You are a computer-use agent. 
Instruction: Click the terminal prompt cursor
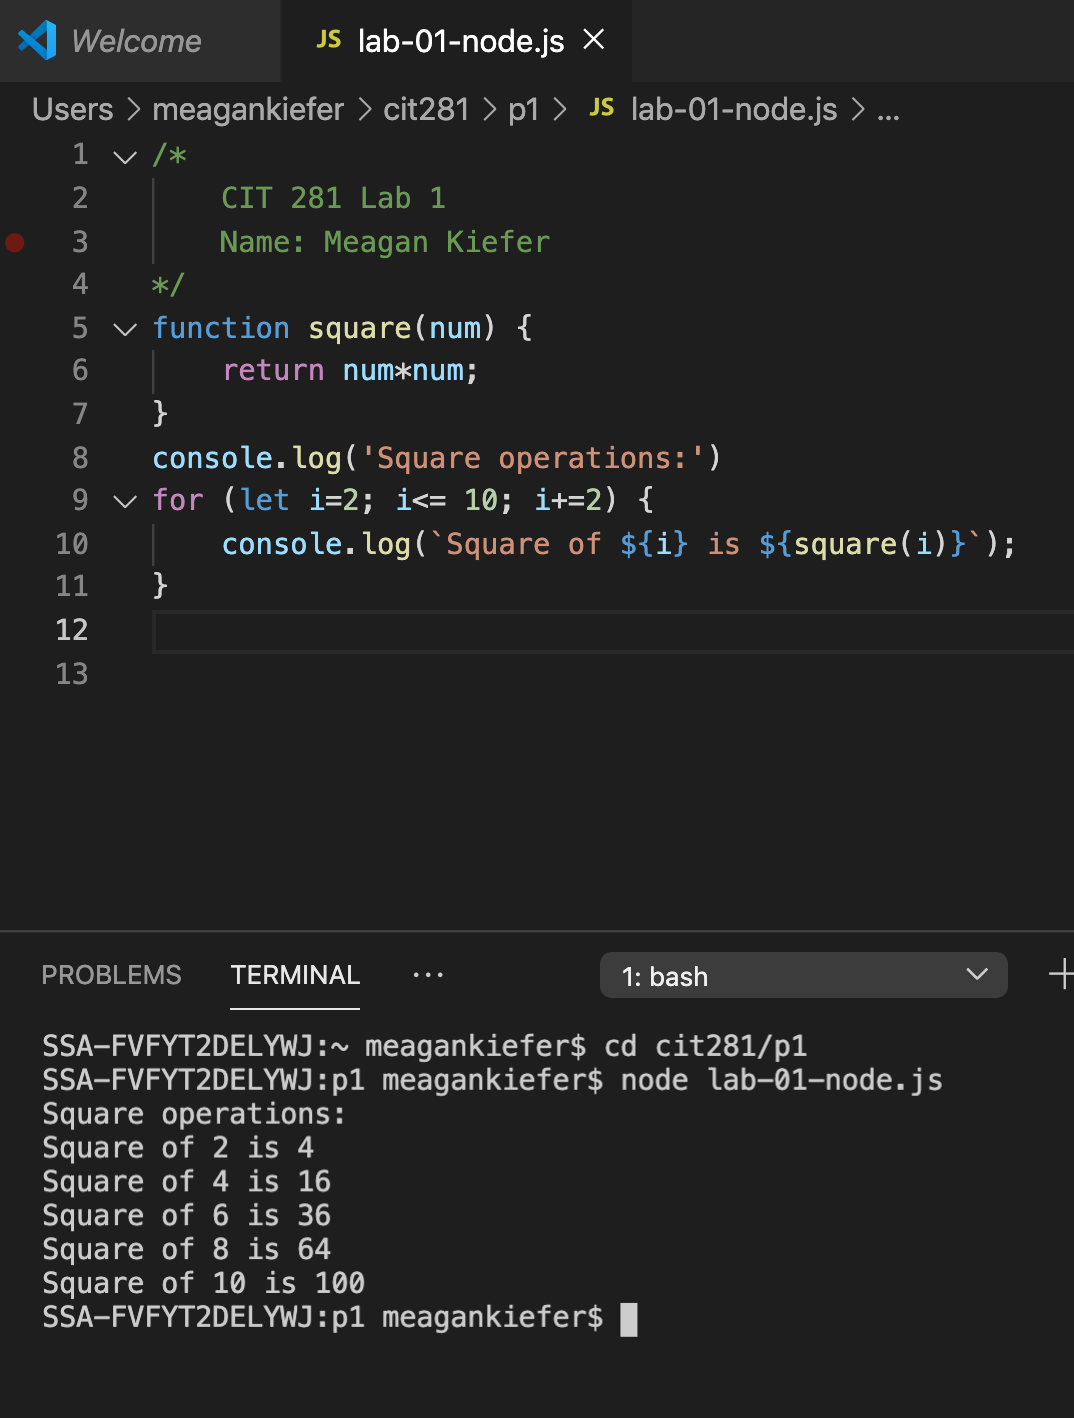(x=629, y=1319)
